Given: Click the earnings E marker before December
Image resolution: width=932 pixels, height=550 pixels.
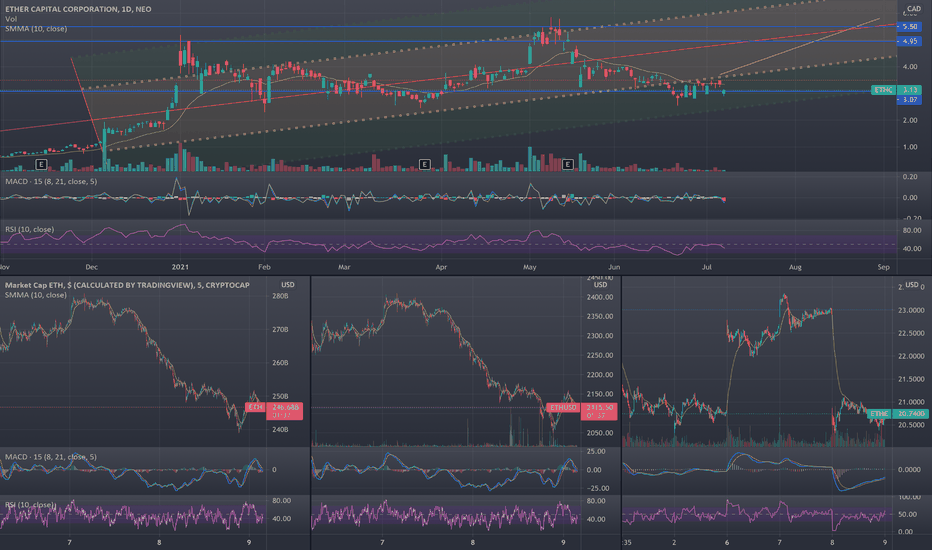Looking at the screenshot, I should pos(41,164).
